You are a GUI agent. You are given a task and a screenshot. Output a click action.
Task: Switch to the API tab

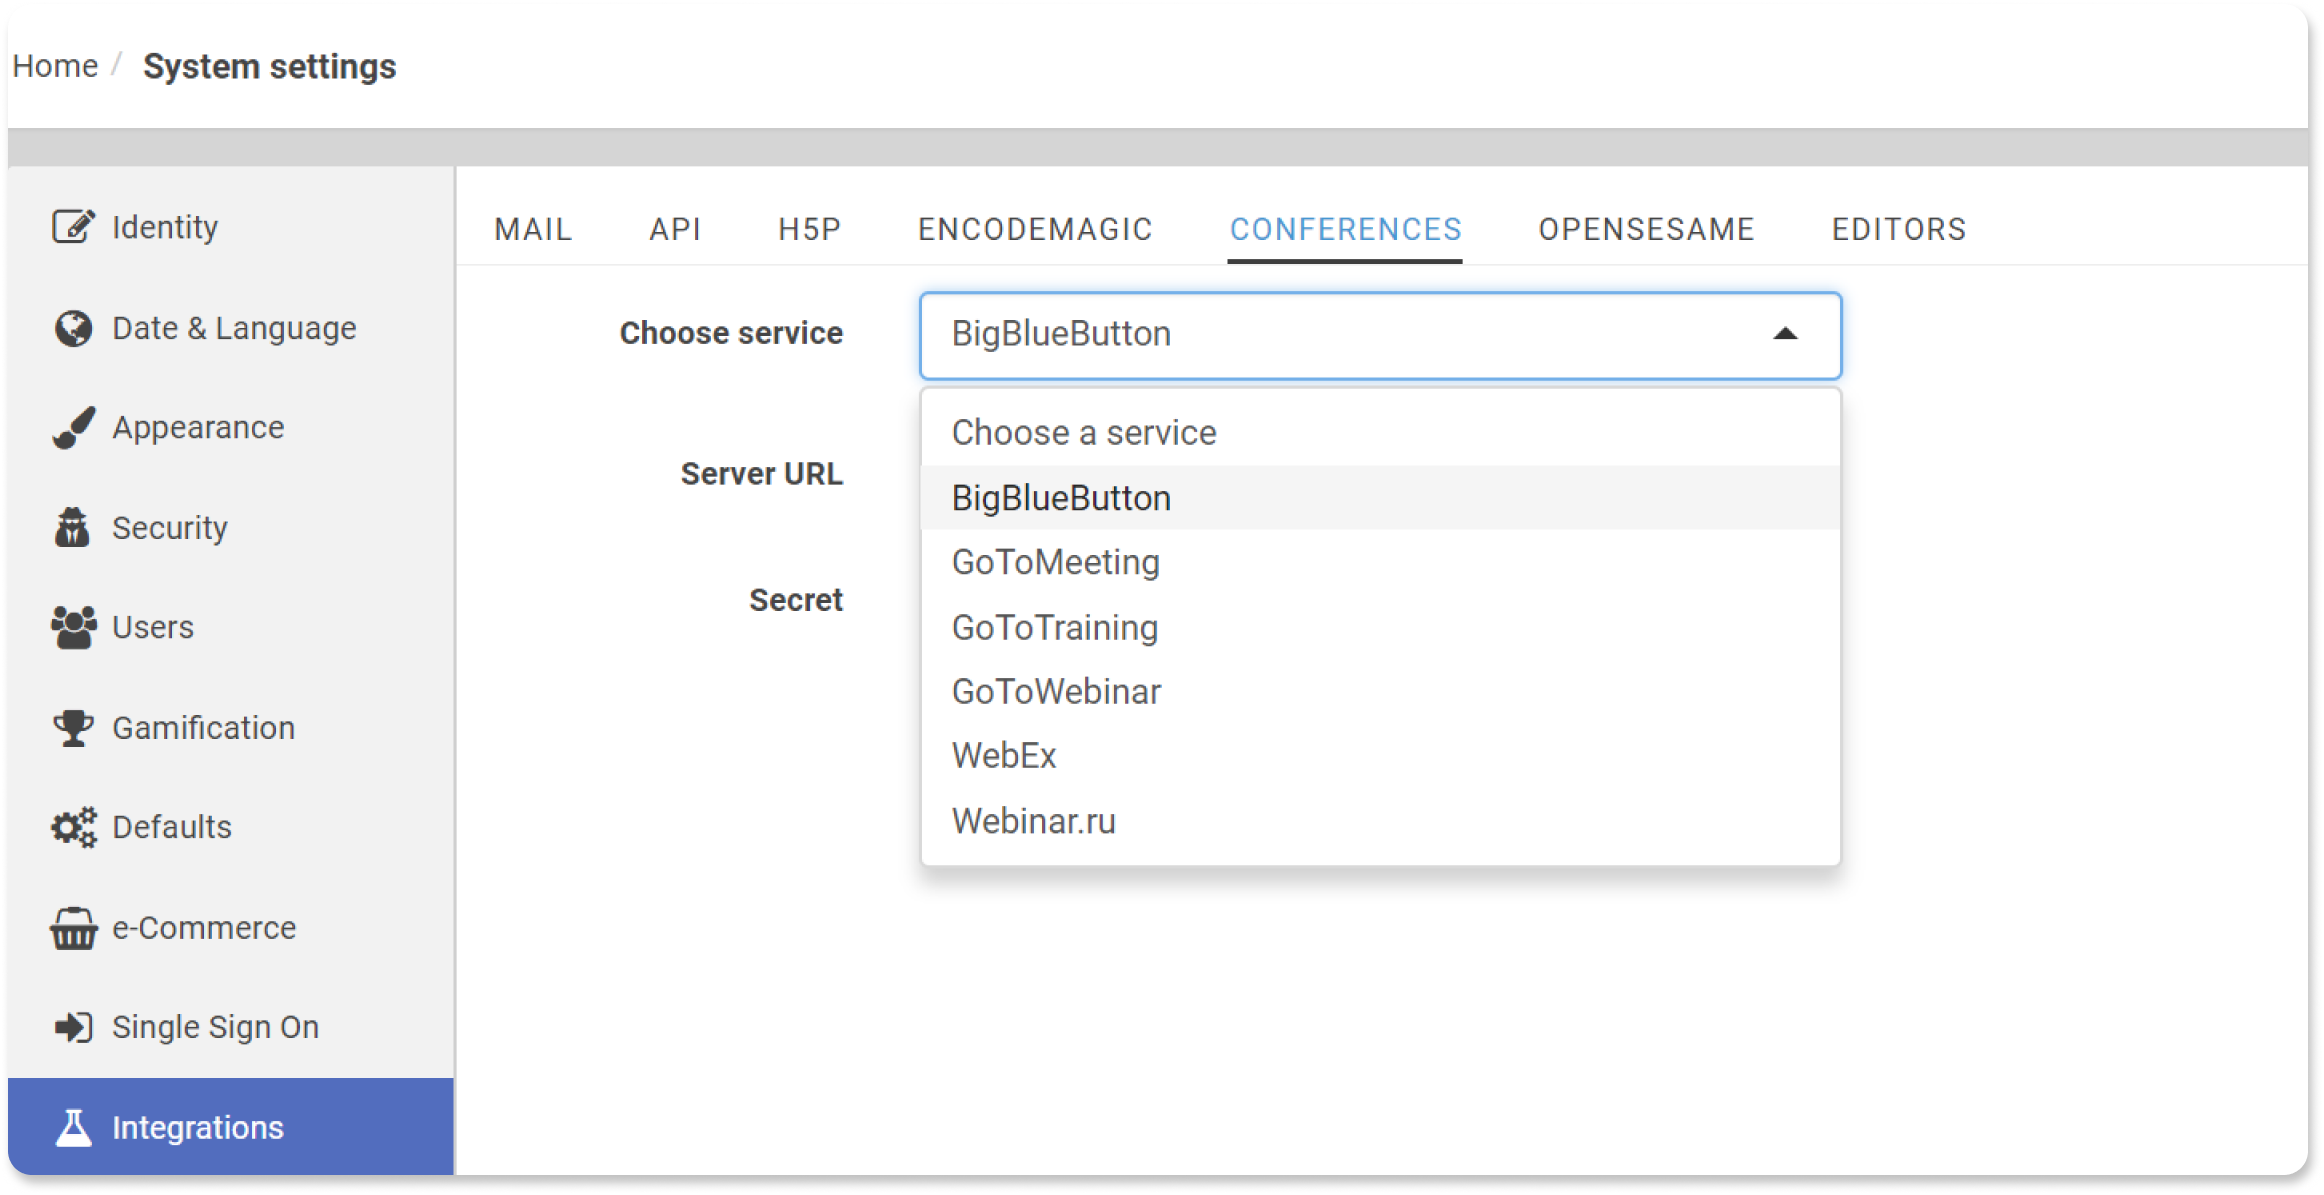(x=675, y=229)
